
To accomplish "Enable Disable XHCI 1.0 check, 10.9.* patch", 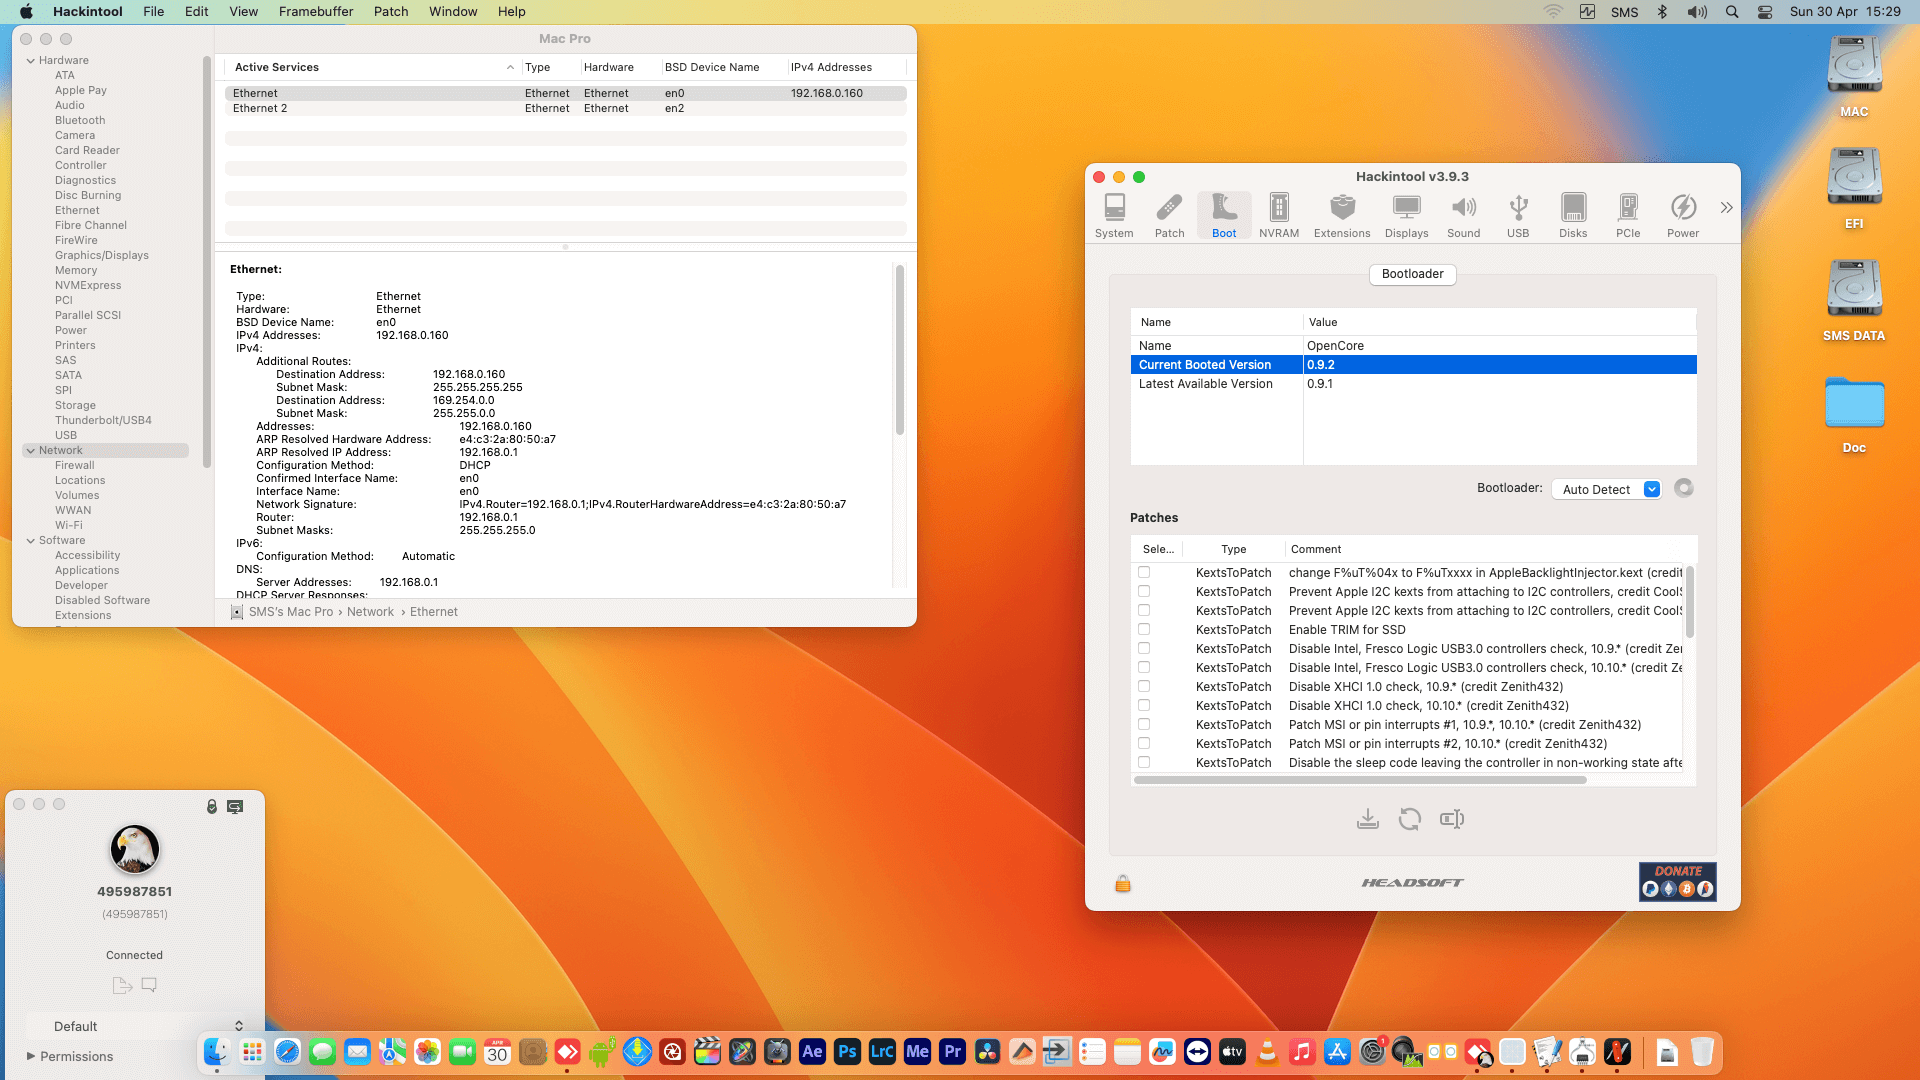I will (x=1144, y=687).
